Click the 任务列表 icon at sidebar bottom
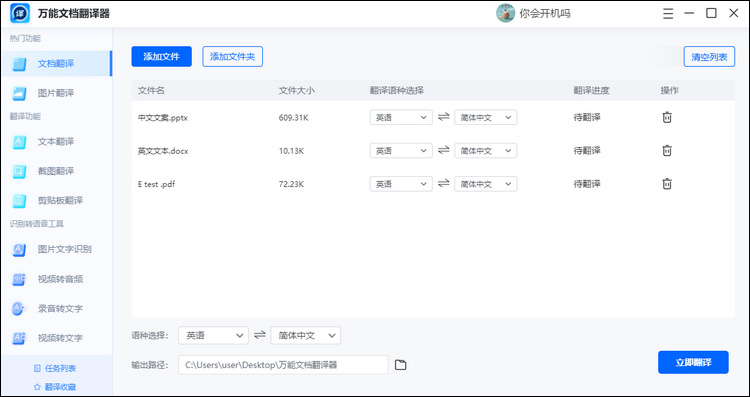Screen dimensions: 750x397 (37, 368)
